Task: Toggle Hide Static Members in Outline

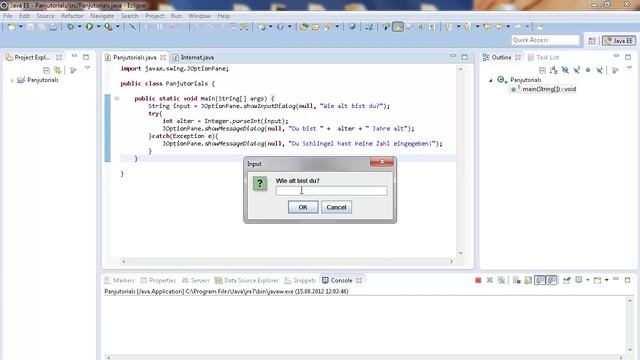Action: pyautogui.click(x=576, y=71)
